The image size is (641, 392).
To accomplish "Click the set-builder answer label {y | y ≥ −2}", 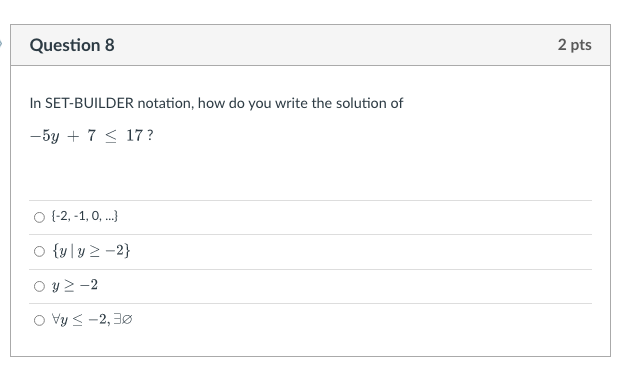I will [91, 250].
